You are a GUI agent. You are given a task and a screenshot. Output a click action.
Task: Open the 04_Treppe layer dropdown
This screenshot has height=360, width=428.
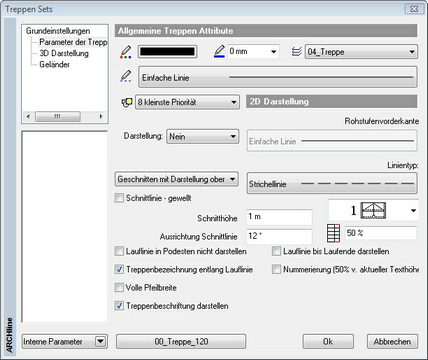(361, 52)
